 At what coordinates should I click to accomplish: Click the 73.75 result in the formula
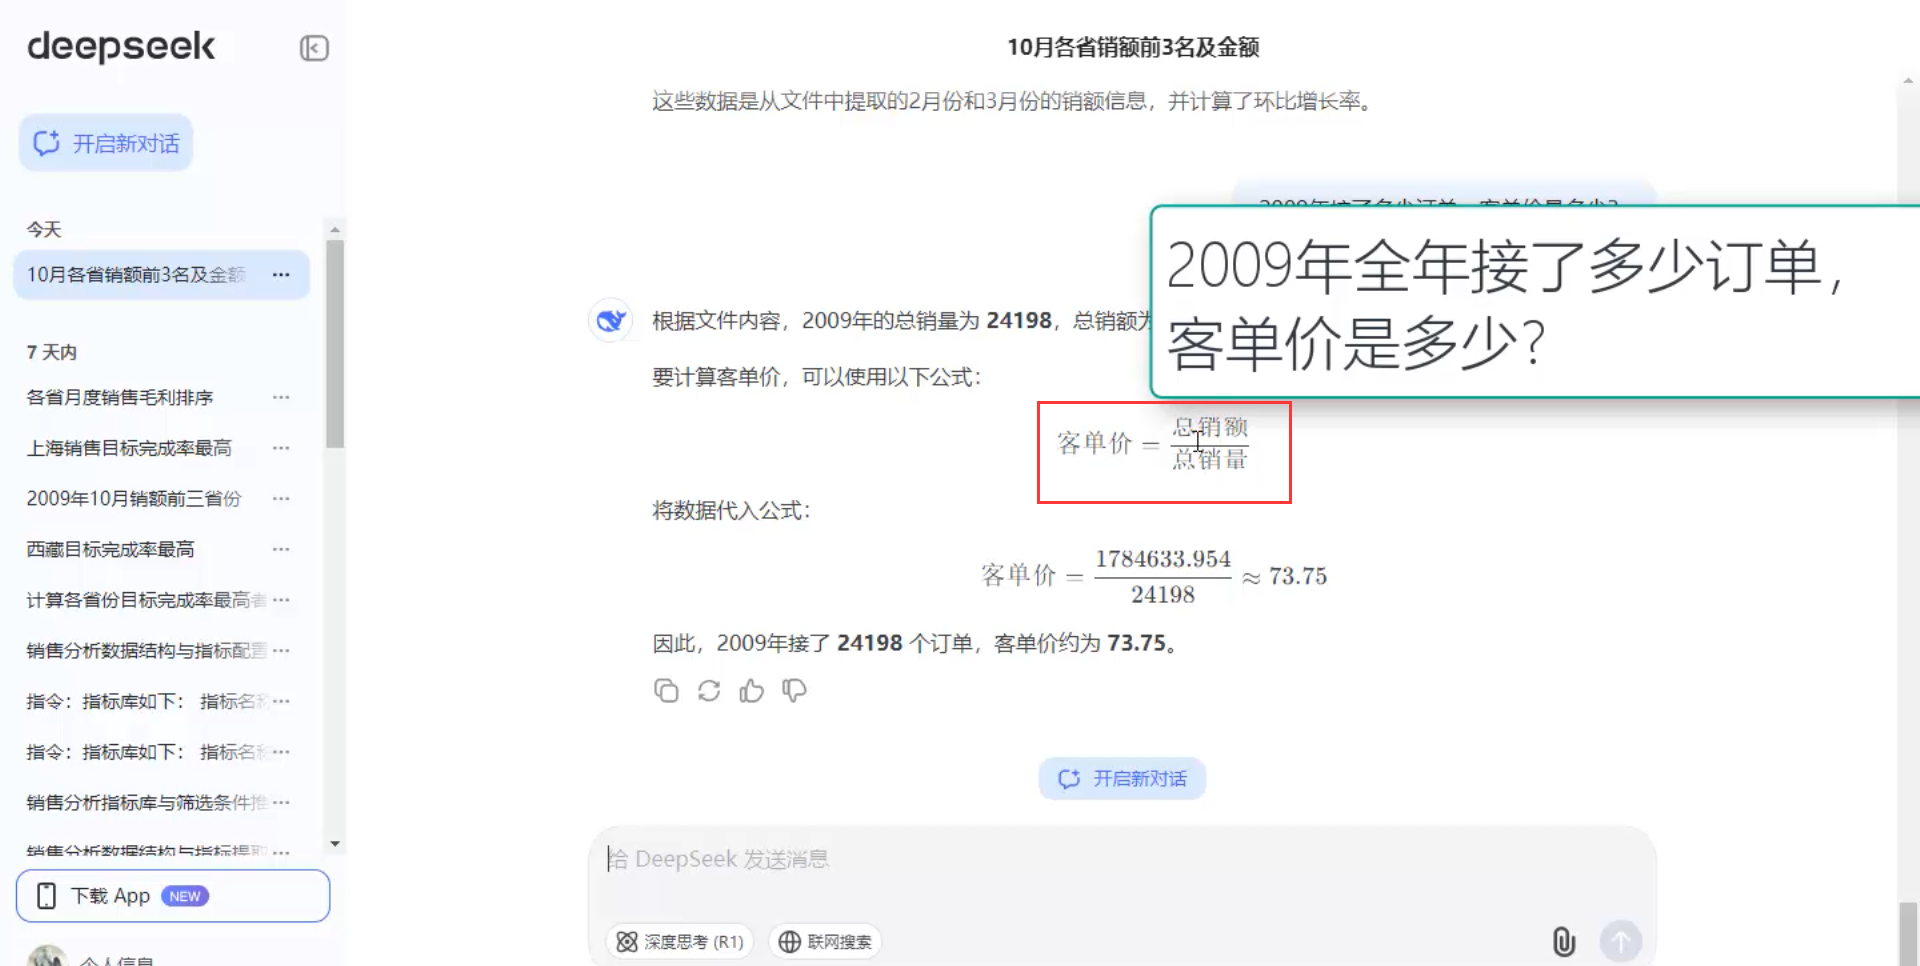pos(1298,576)
